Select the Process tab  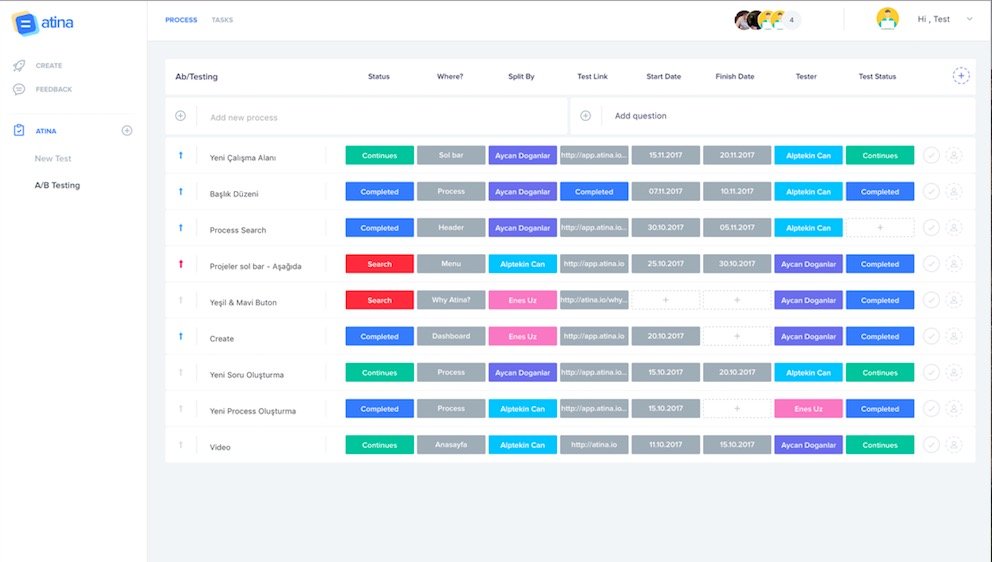click(181, 20)
